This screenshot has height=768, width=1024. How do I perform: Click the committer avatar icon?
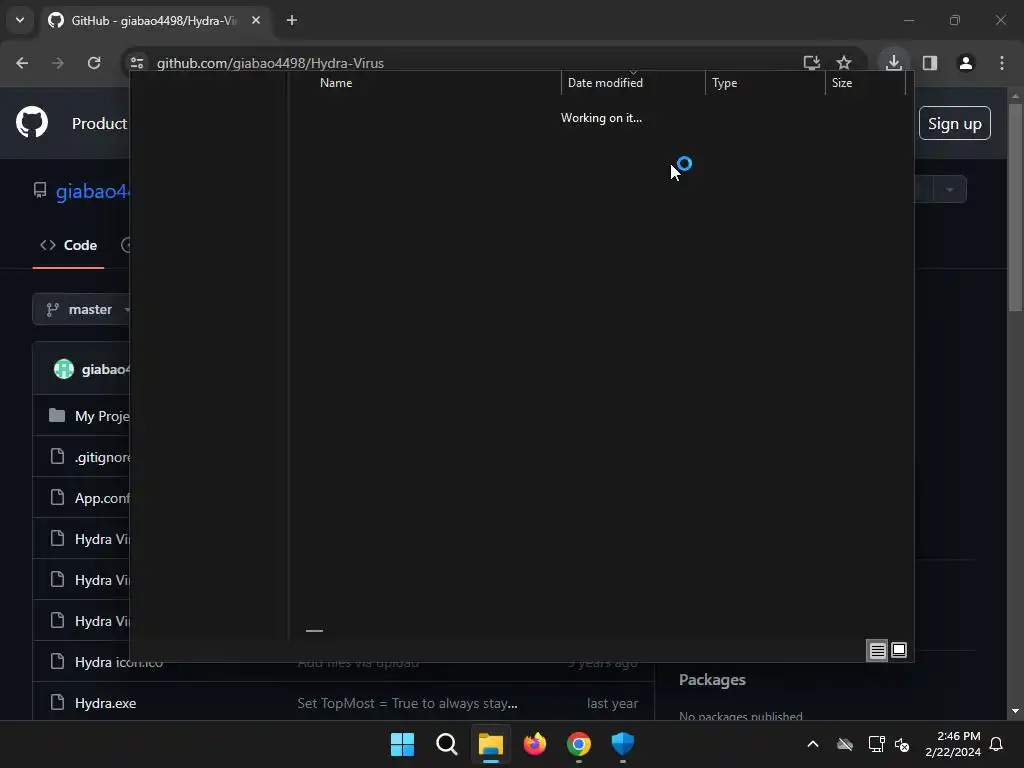point(64,369)
